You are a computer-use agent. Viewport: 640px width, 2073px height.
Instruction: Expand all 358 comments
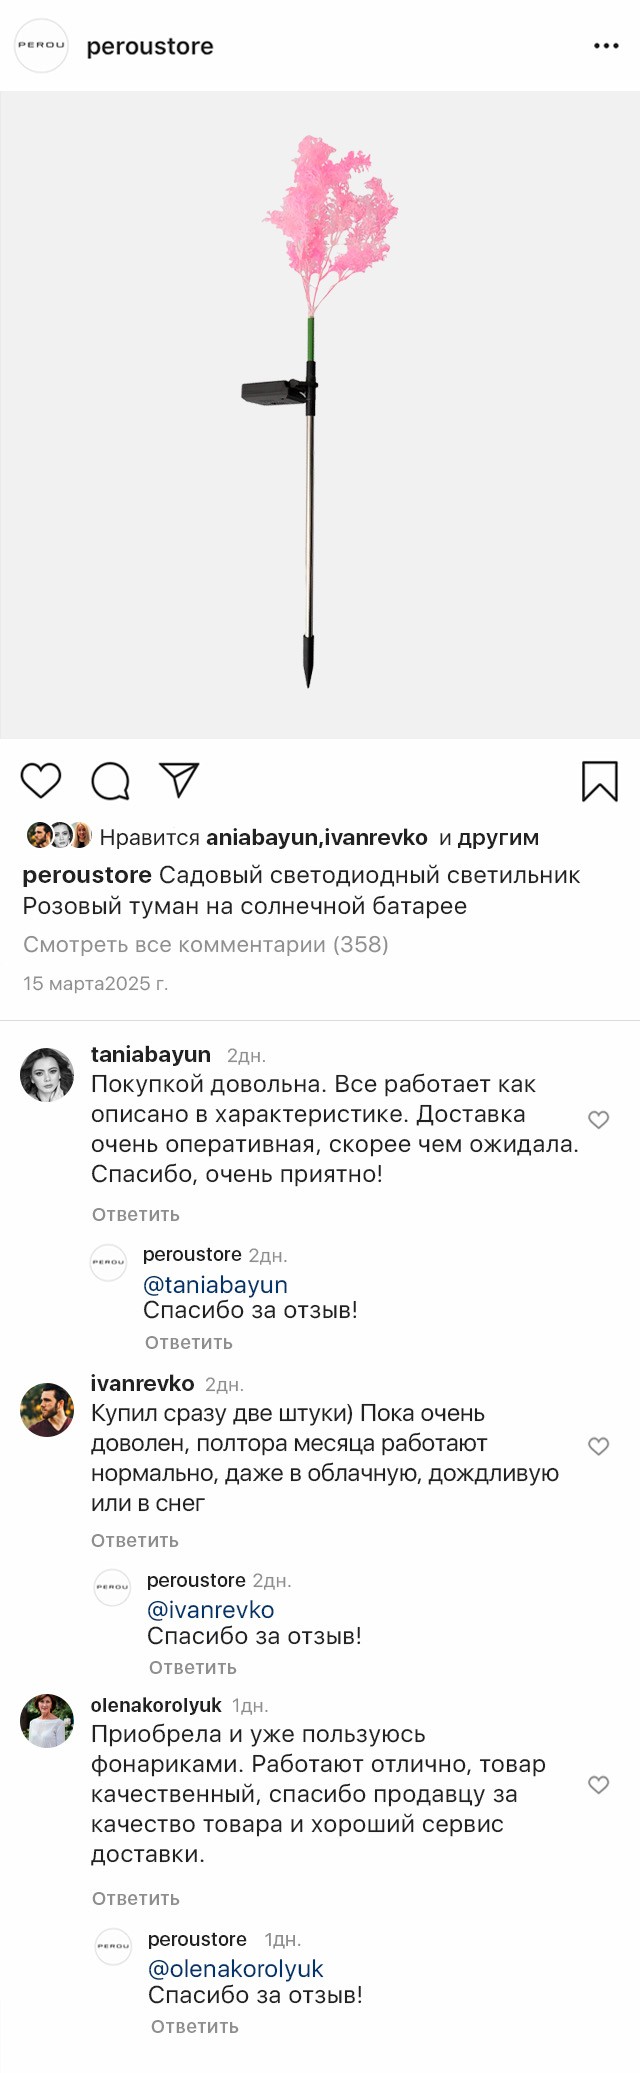tap(206, 944)
